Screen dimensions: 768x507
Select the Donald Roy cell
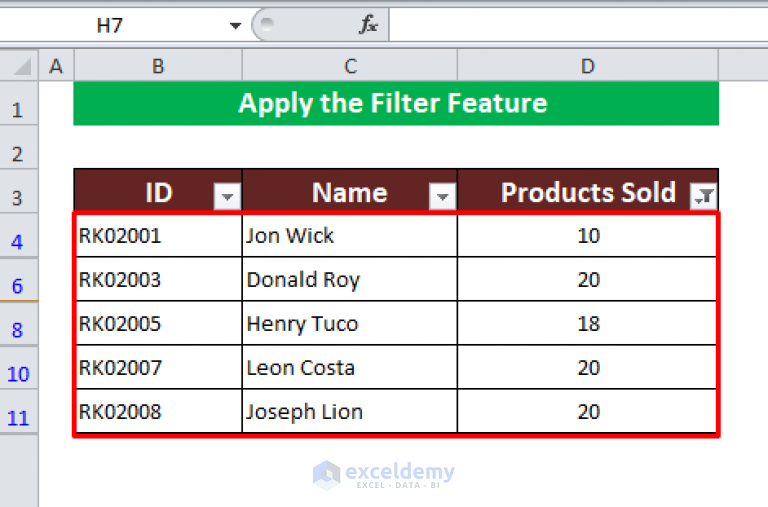pyautogui.click(x=350, y=279)
